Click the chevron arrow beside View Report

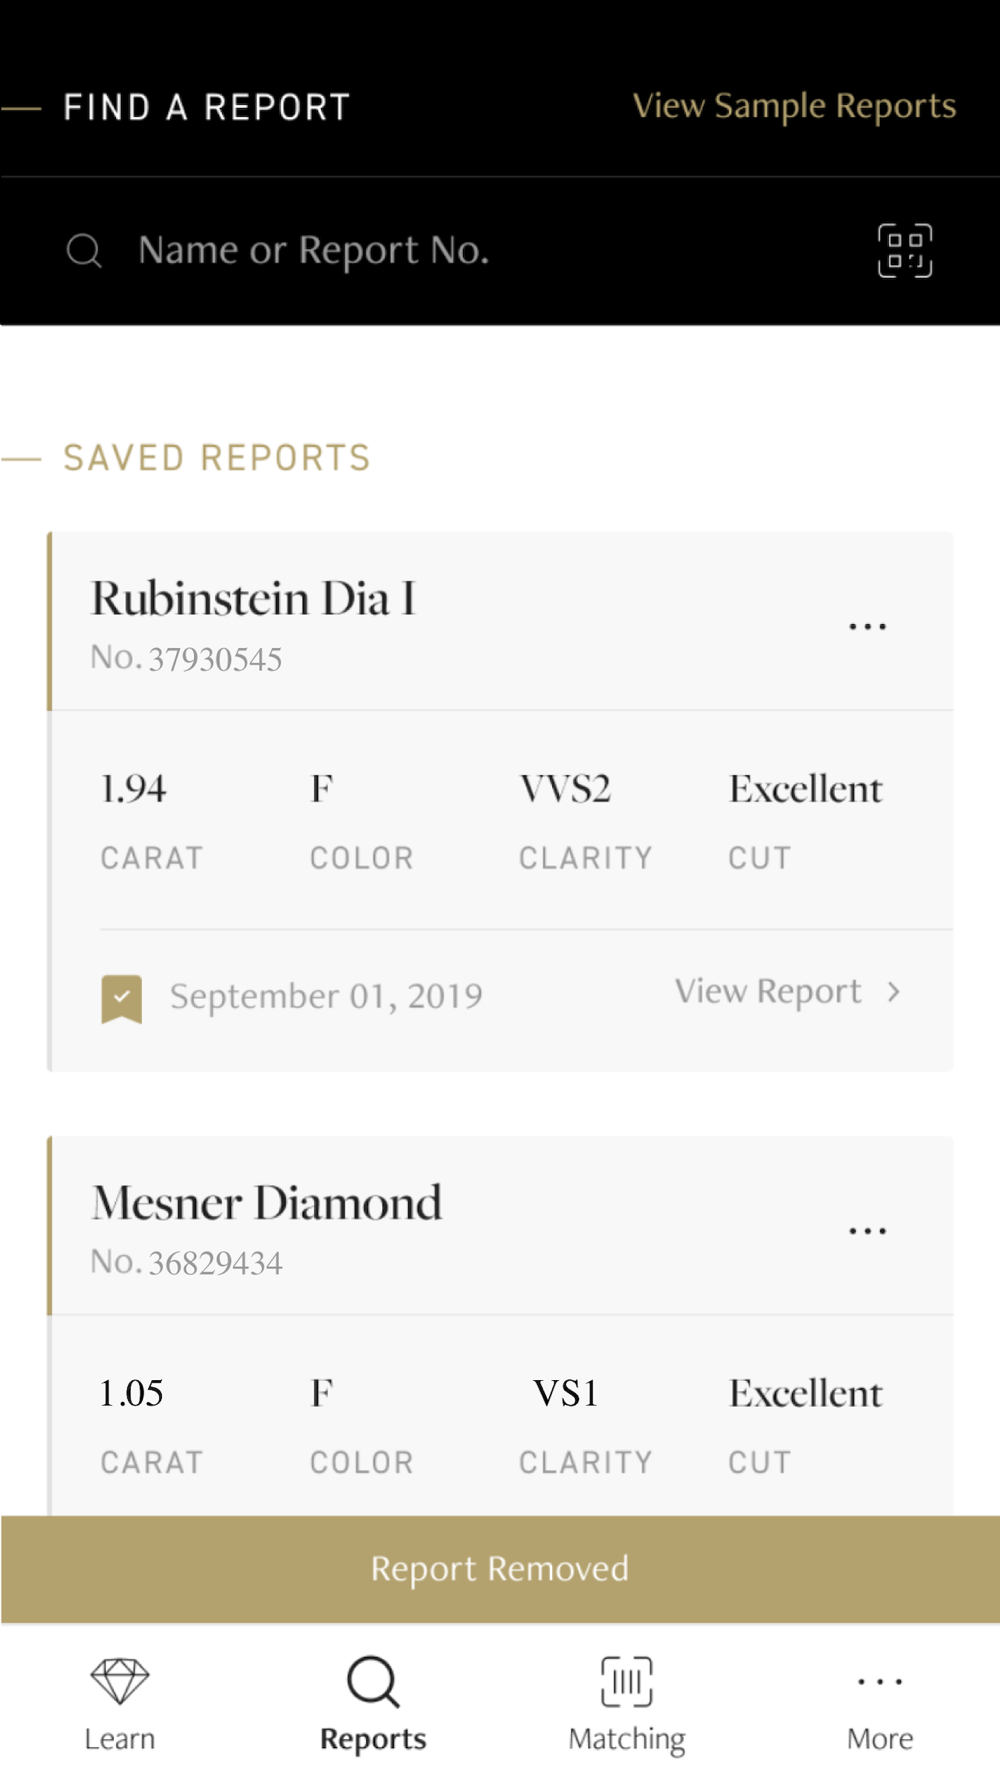[x=894, y=991]
